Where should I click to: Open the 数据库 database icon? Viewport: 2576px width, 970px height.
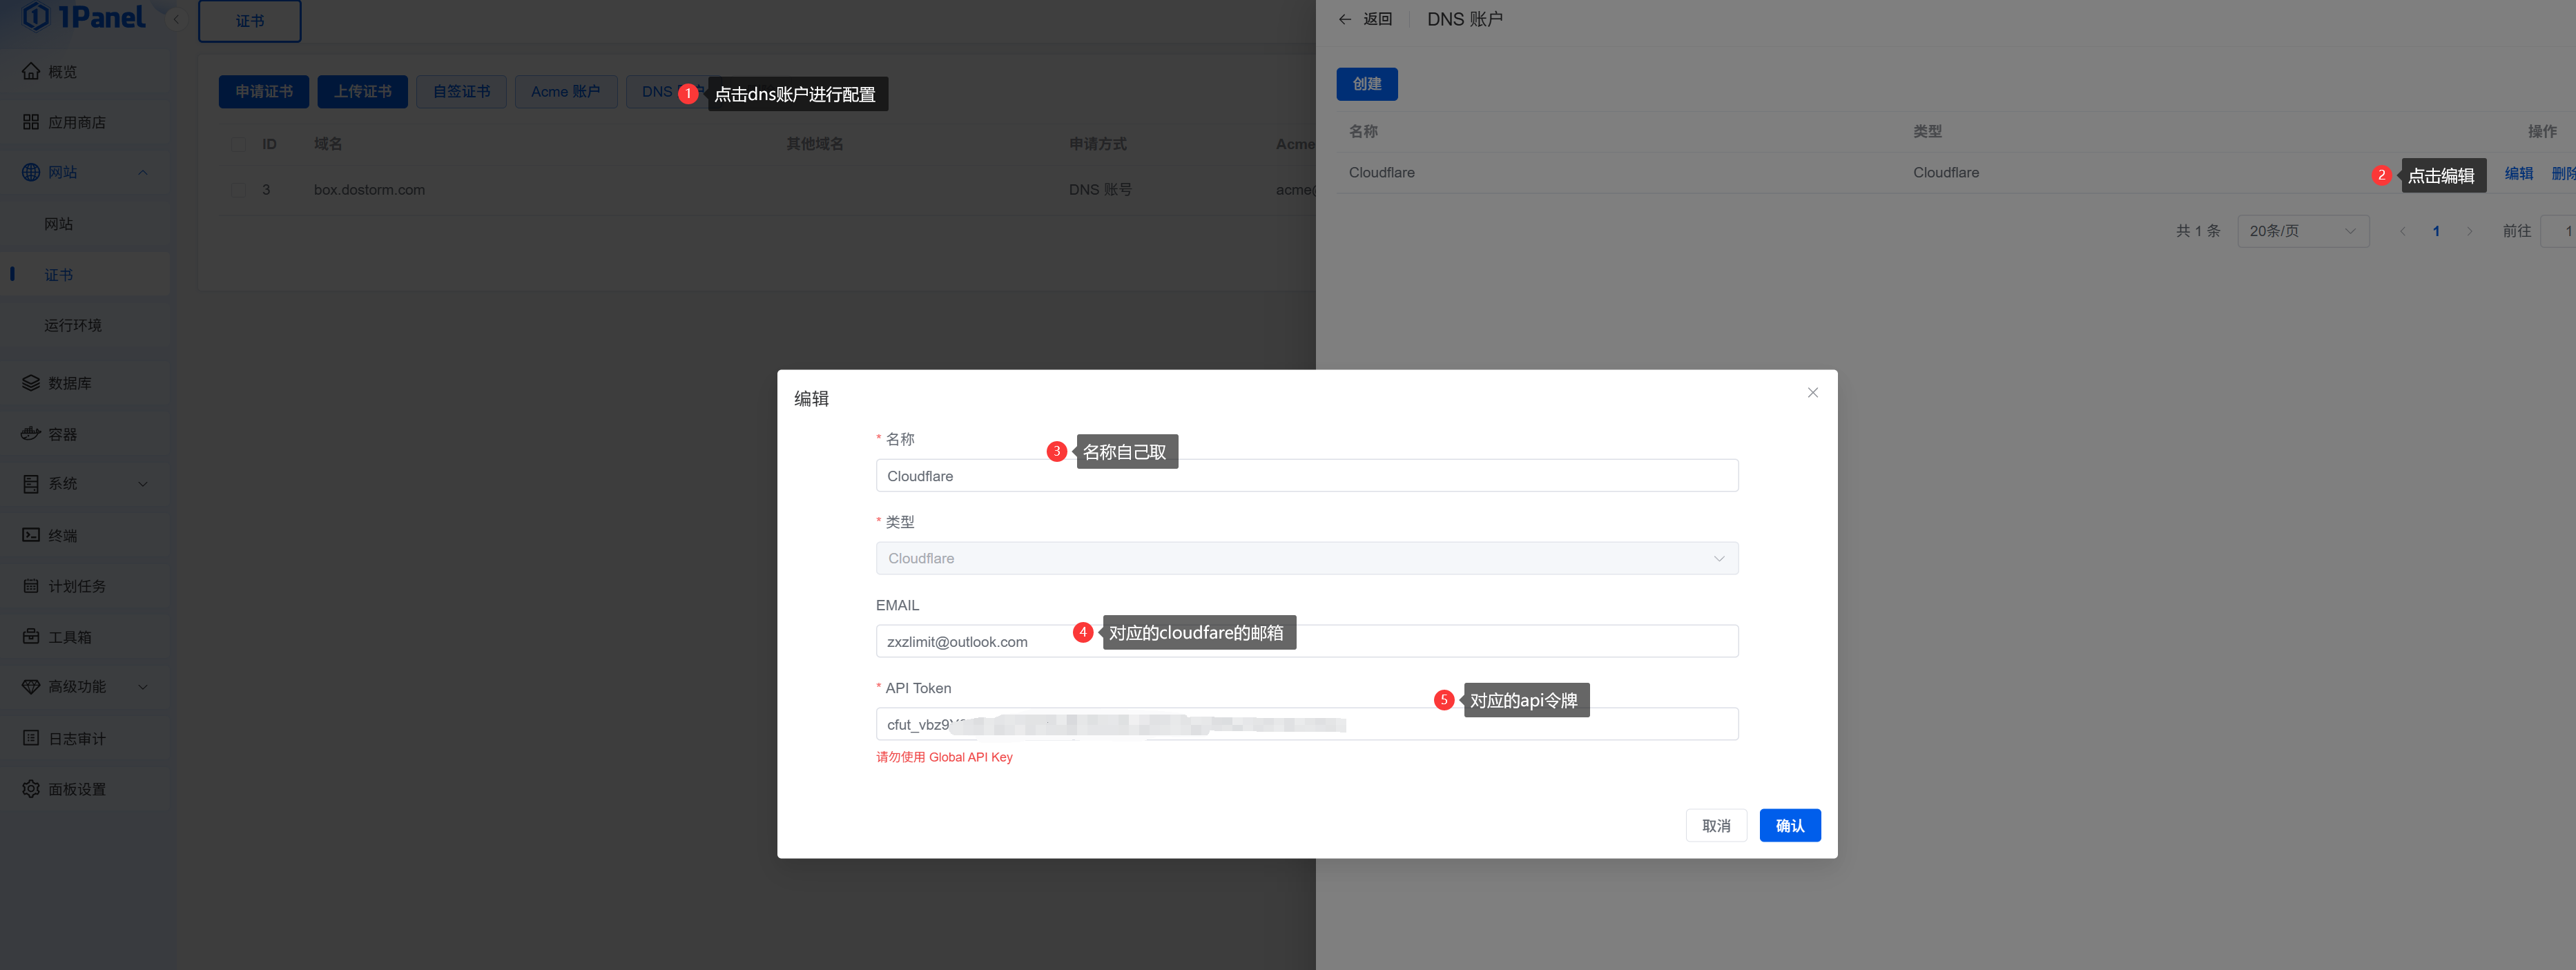coord(31,383)
